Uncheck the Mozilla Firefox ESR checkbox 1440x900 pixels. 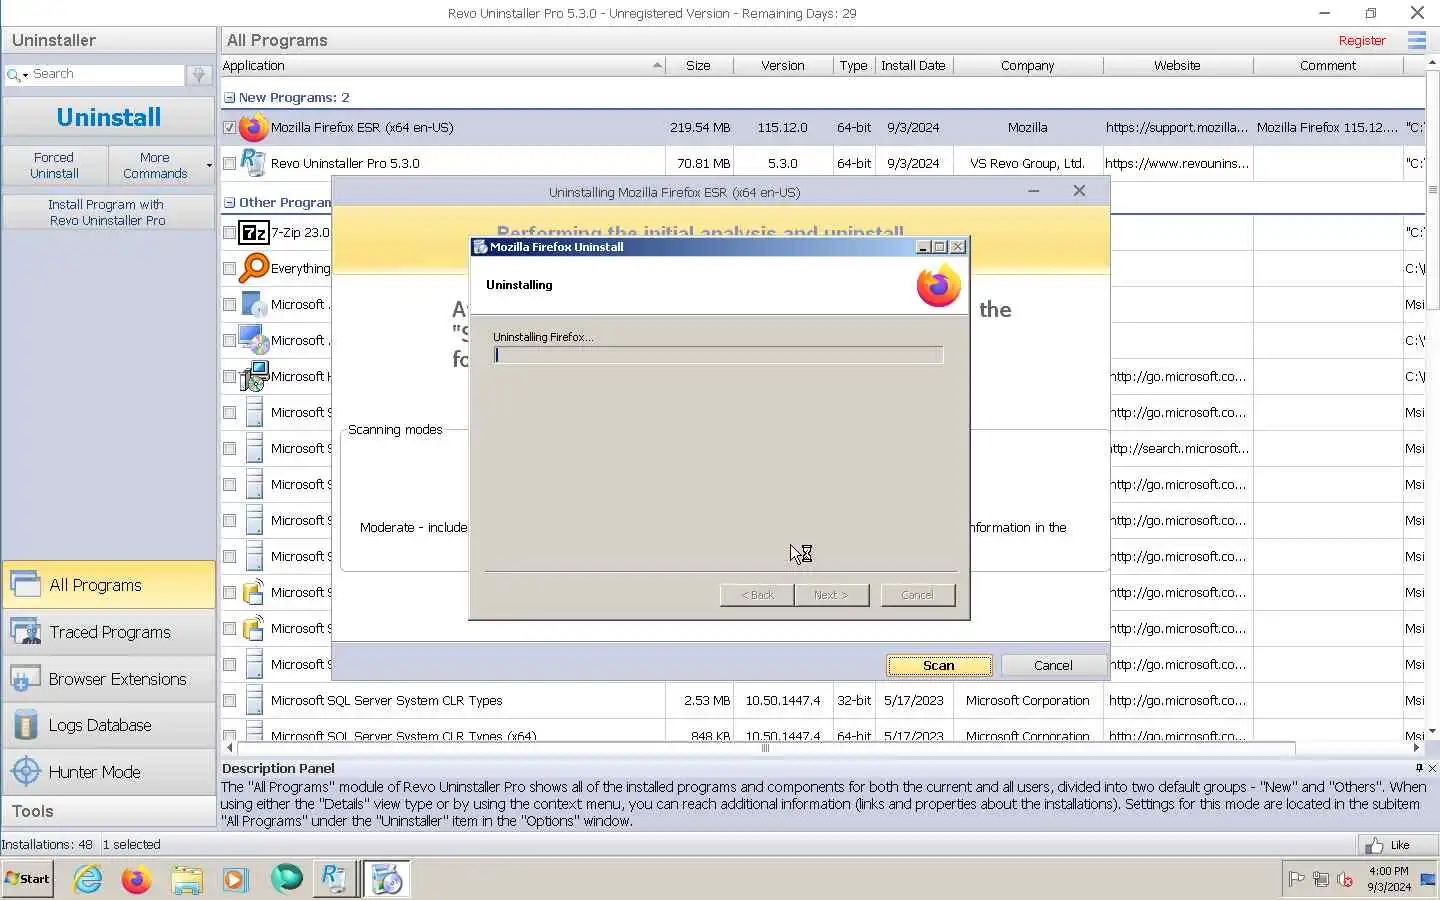(229, 128)
